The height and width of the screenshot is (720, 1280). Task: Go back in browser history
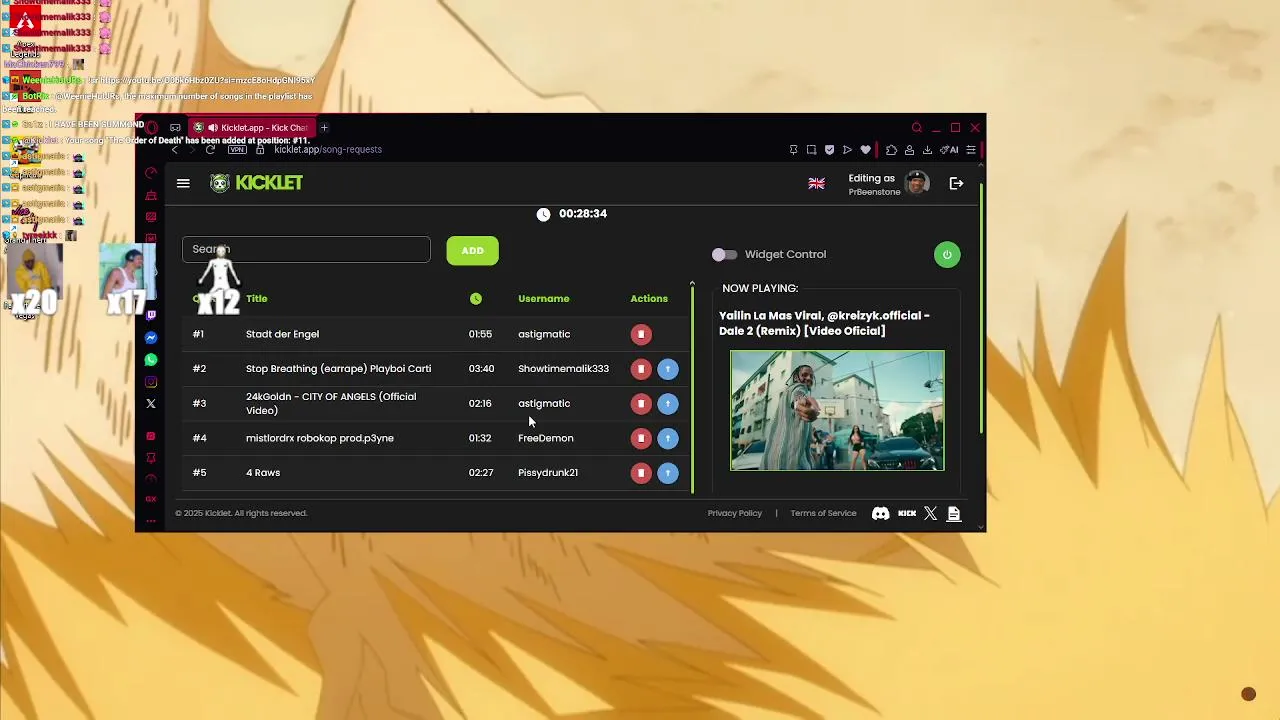pyautogui.click(x=175, y=149)
